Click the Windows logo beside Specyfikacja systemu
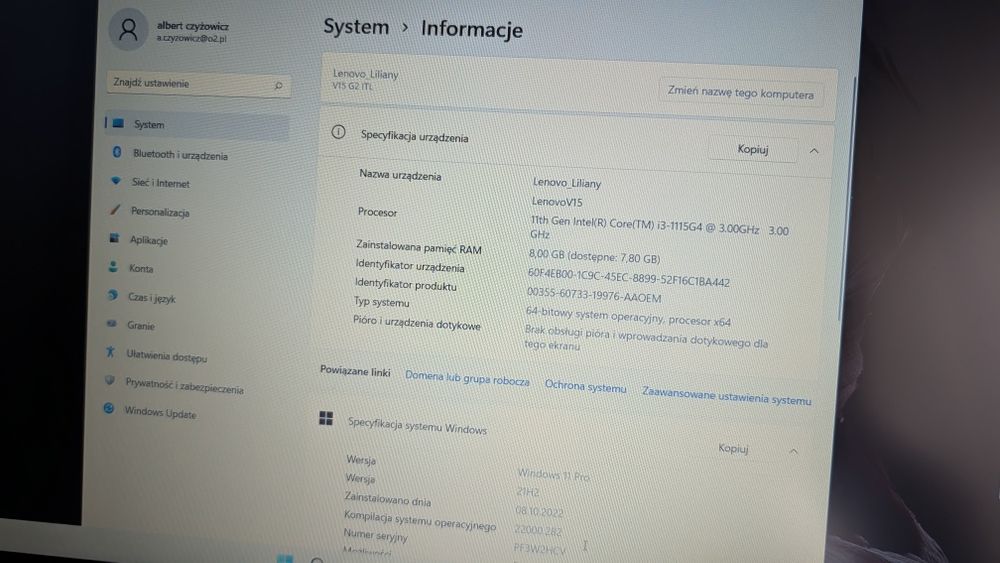The height and width of the screenshot is (563, 1000). click(326, 418)
